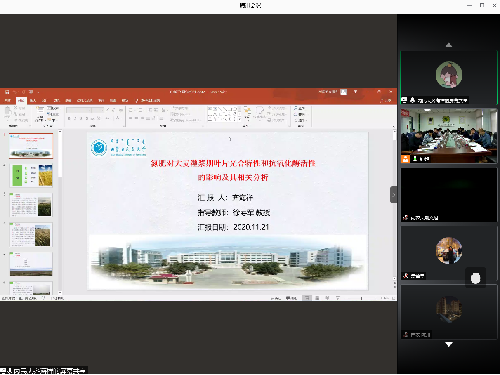Toggle Normal view in the PowerPoint status bar
The height and width of the screenshot is (375, 500).
(x=307, y=298)
